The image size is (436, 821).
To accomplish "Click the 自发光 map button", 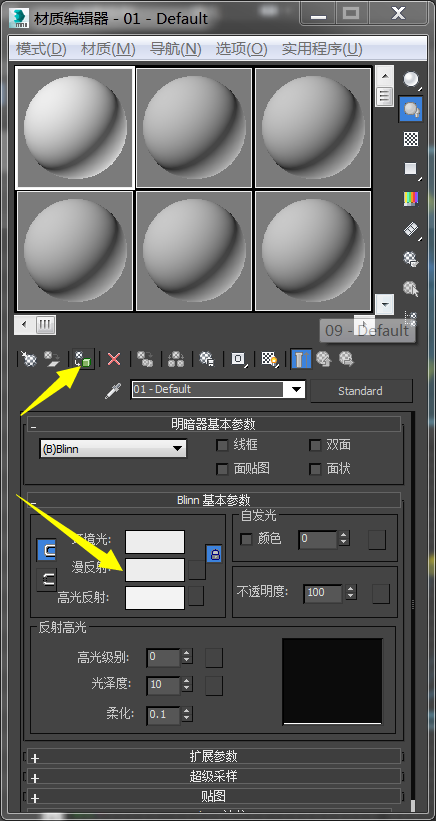I will click(377, 539).
